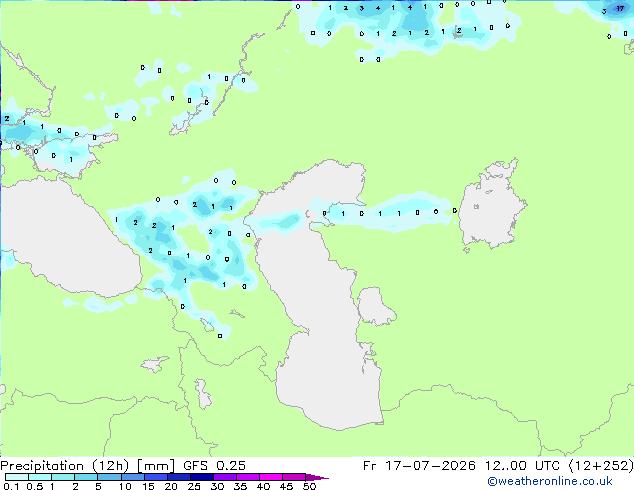
Task: Click the legend value label '0.1'
Action: click(11, 486)
